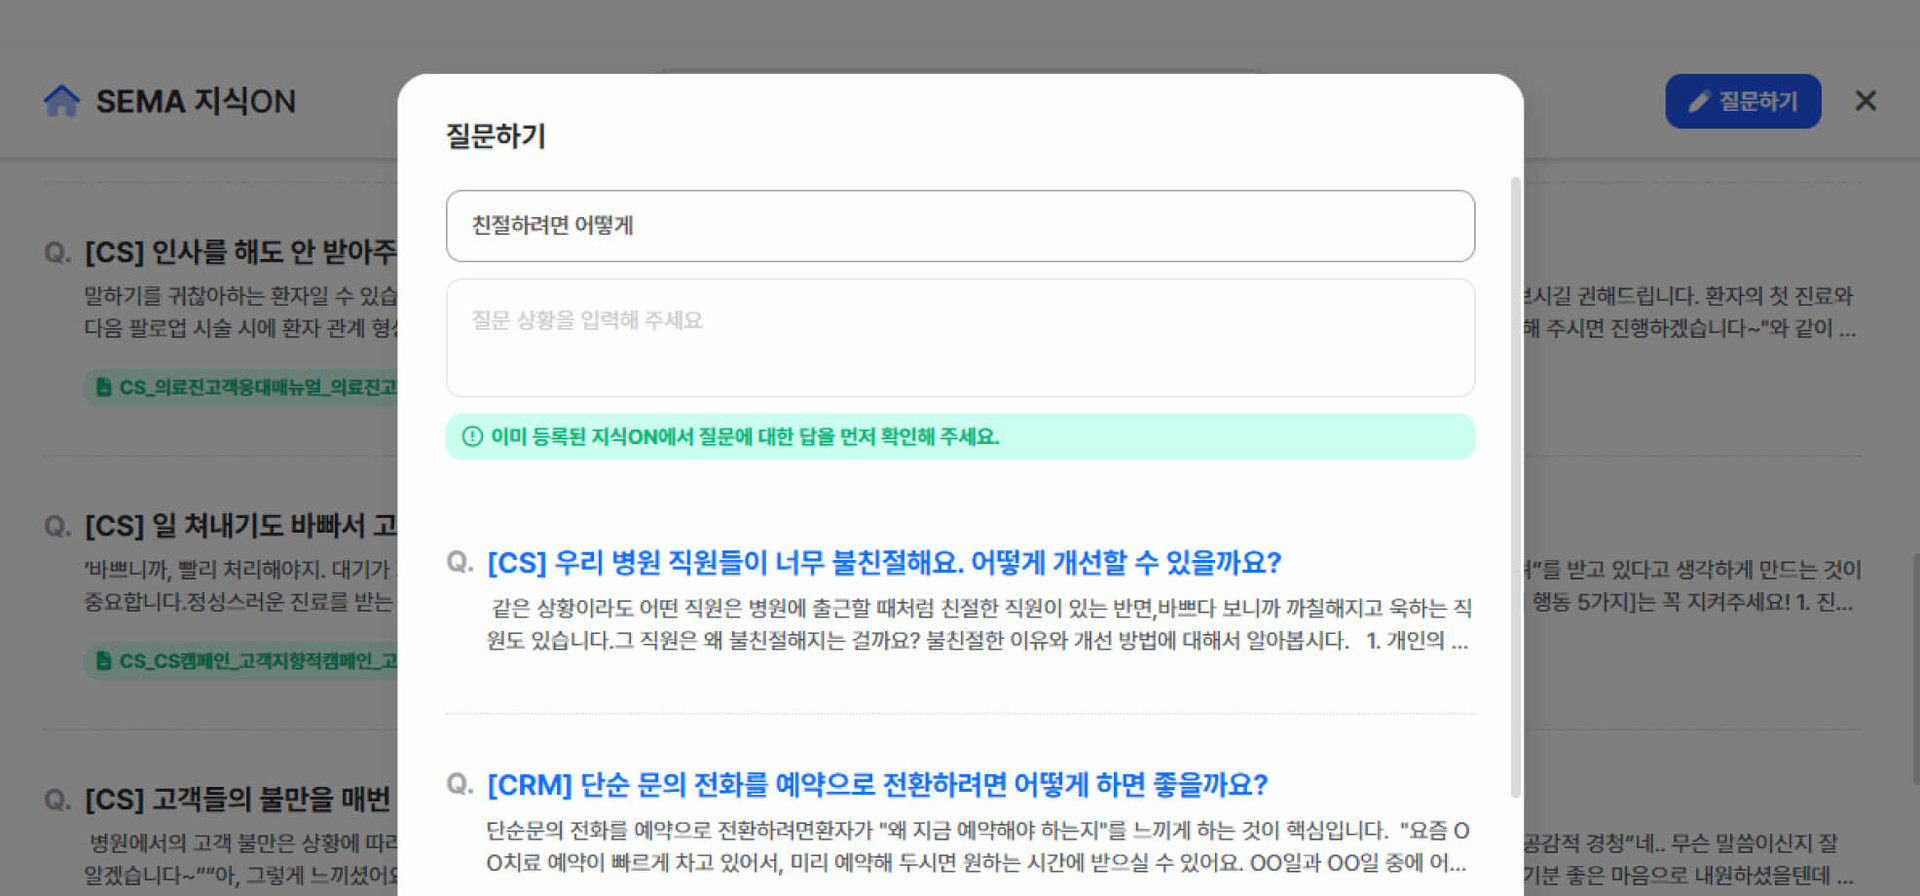
Task: Close the panel with the X icon
Action: tap(1865, 101)
